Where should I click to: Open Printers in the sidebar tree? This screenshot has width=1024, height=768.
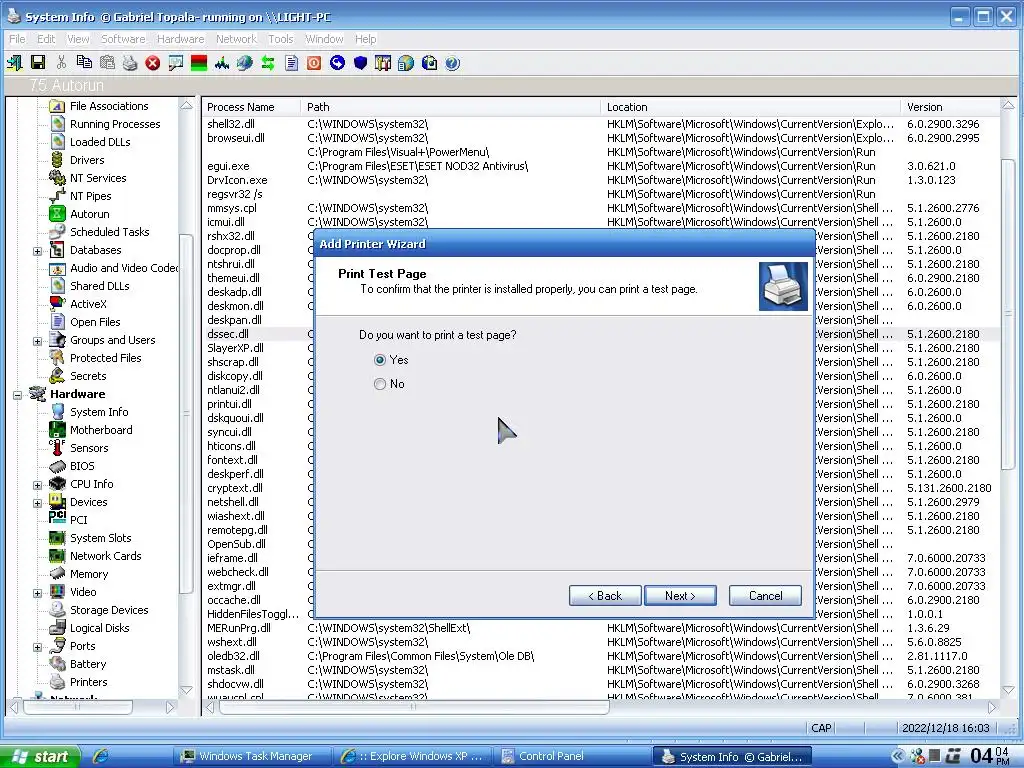[x=88, y=682]
